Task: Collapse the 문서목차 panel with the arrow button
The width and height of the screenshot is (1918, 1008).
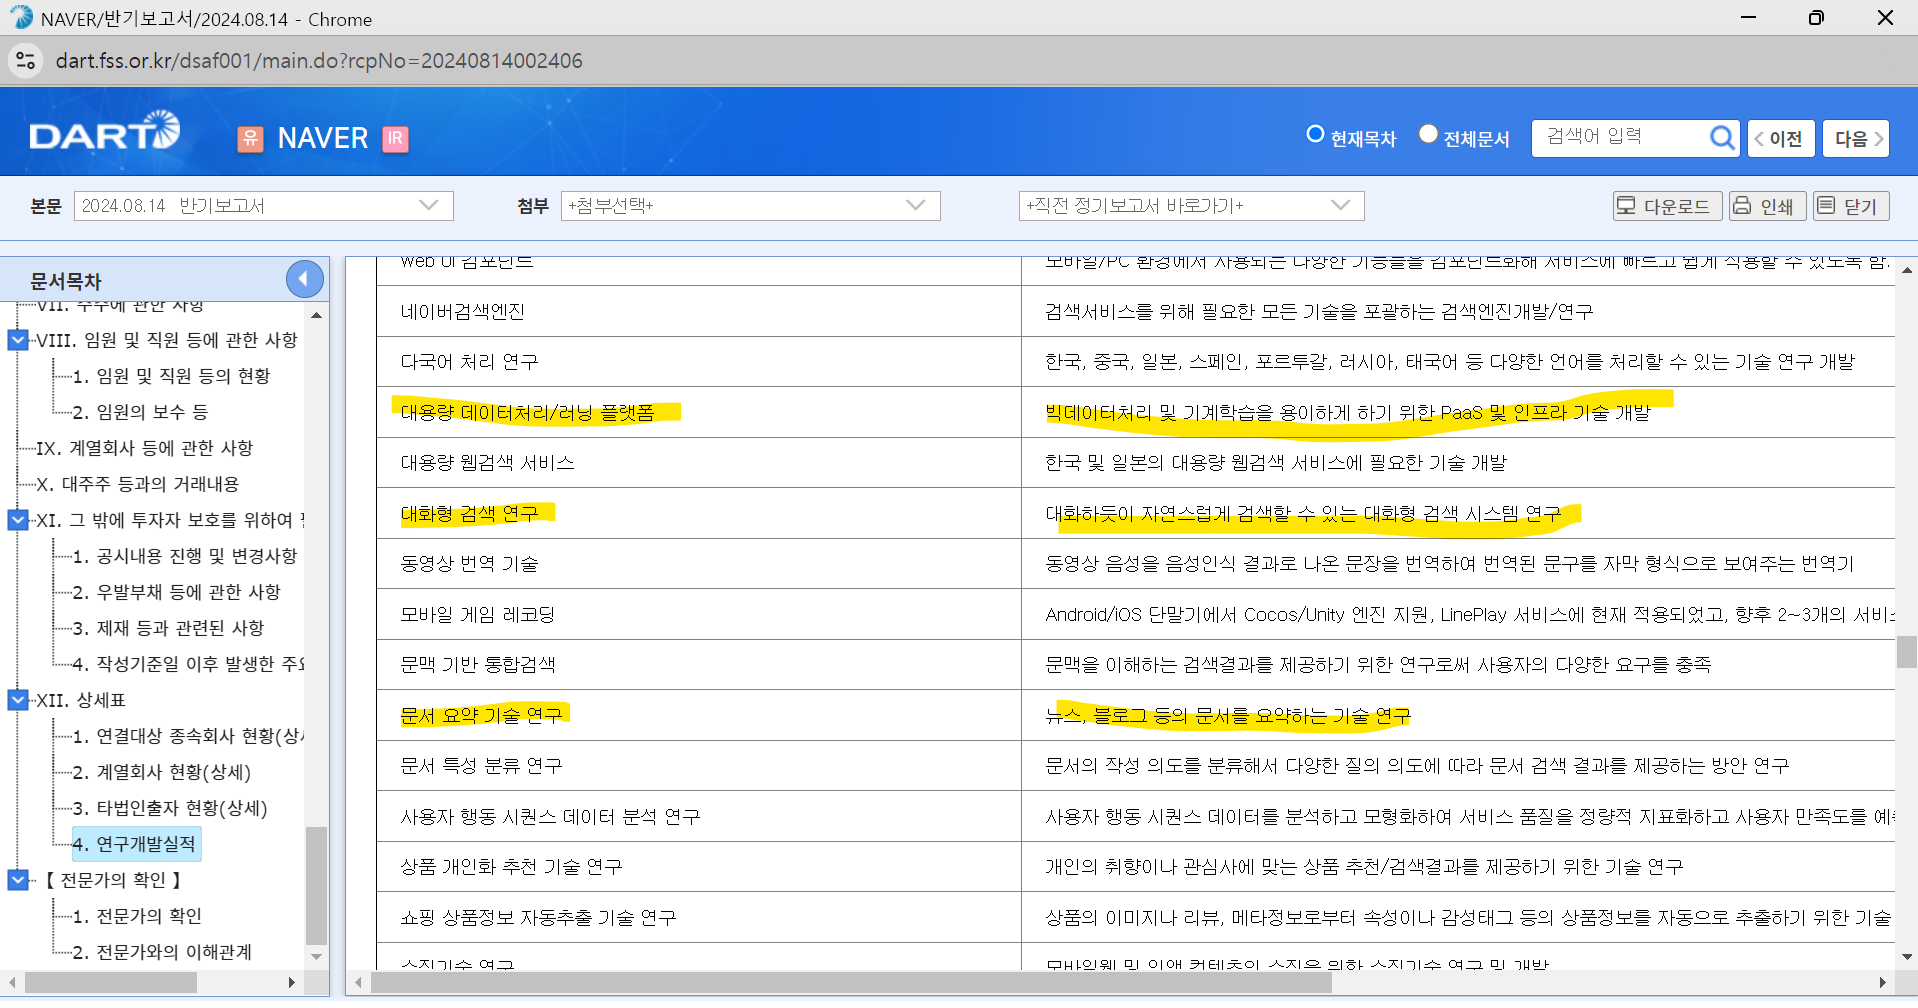Action: (x=304, y=279)
